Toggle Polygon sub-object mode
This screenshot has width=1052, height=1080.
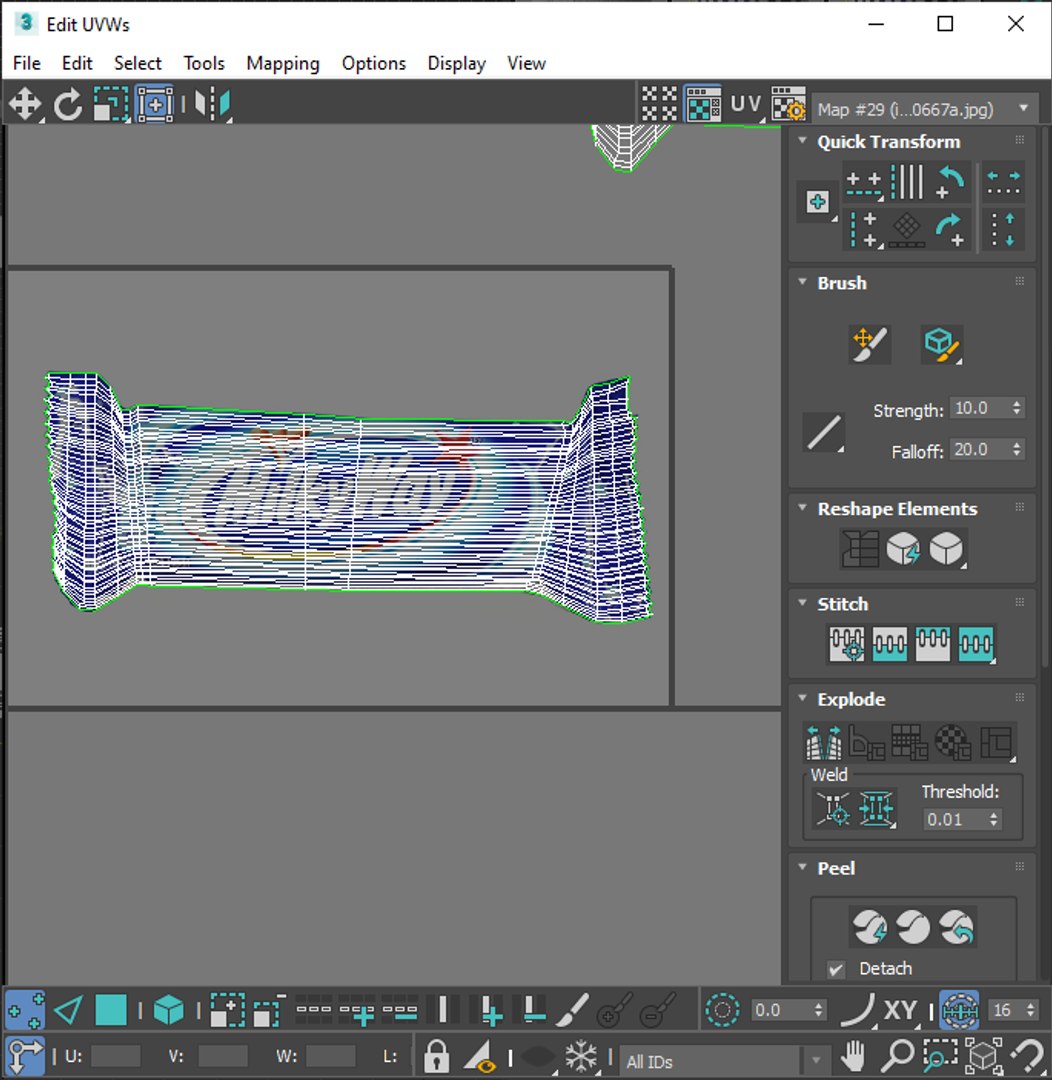point(111,1010)
